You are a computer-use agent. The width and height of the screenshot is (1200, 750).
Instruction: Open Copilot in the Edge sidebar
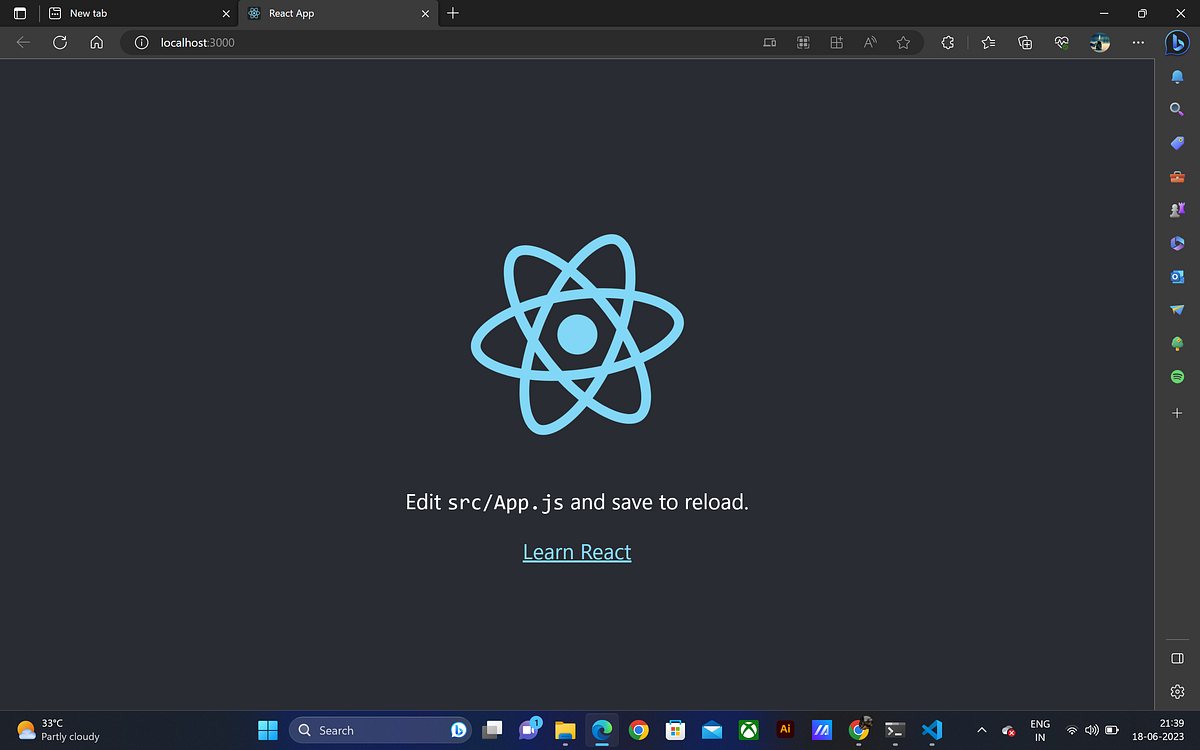click(x=1176, y=42)
